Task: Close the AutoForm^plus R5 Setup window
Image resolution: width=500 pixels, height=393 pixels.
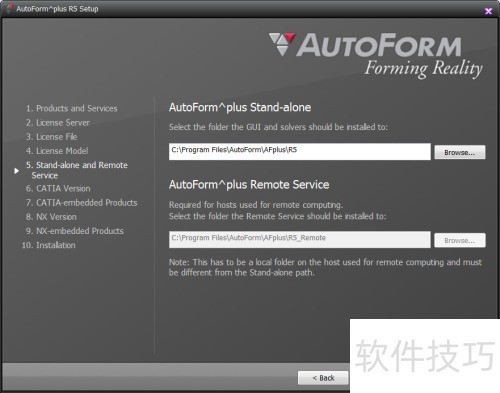Action: click(x=488, y=11)
